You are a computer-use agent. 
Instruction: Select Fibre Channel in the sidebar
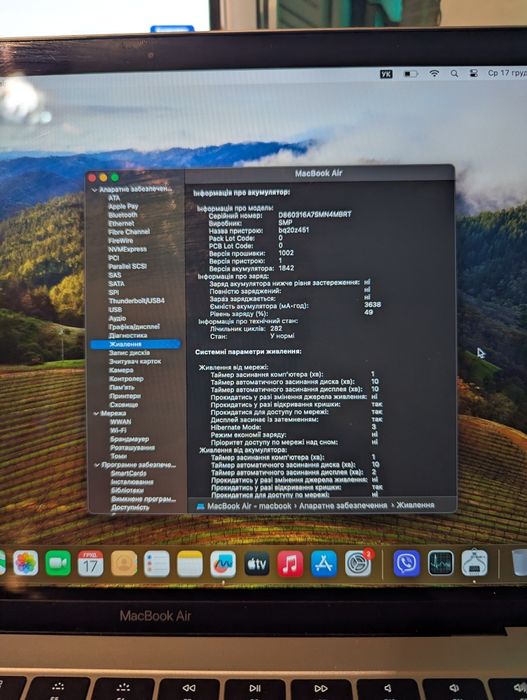point(129,232)
